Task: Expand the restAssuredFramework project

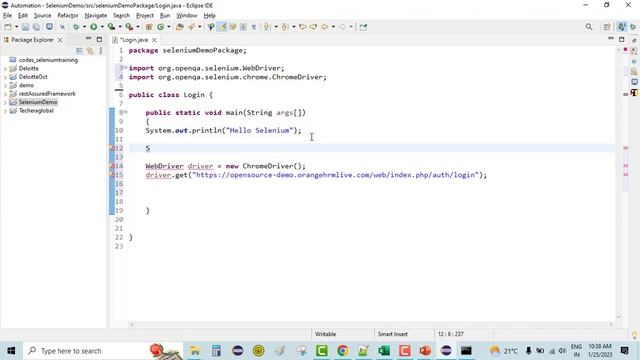Action: click(5, 94)
